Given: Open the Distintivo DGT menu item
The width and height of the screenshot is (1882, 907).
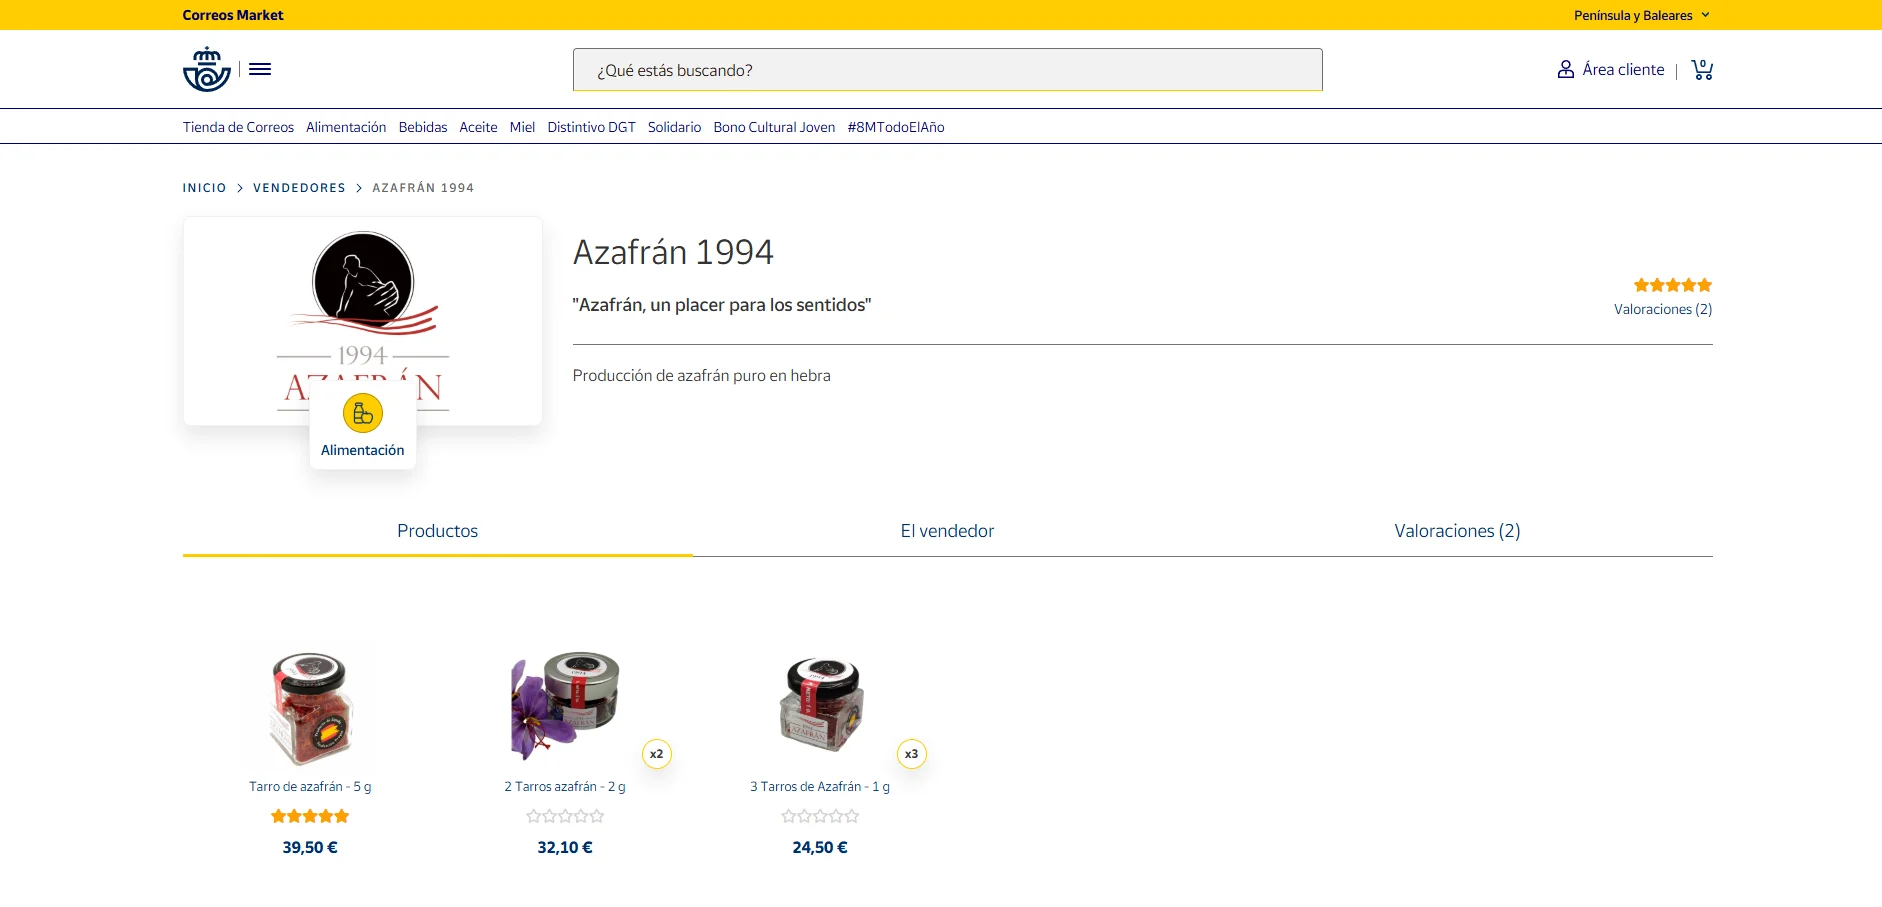Looking at the screenshot, I should pyautogui.click(x=591, y=127).
